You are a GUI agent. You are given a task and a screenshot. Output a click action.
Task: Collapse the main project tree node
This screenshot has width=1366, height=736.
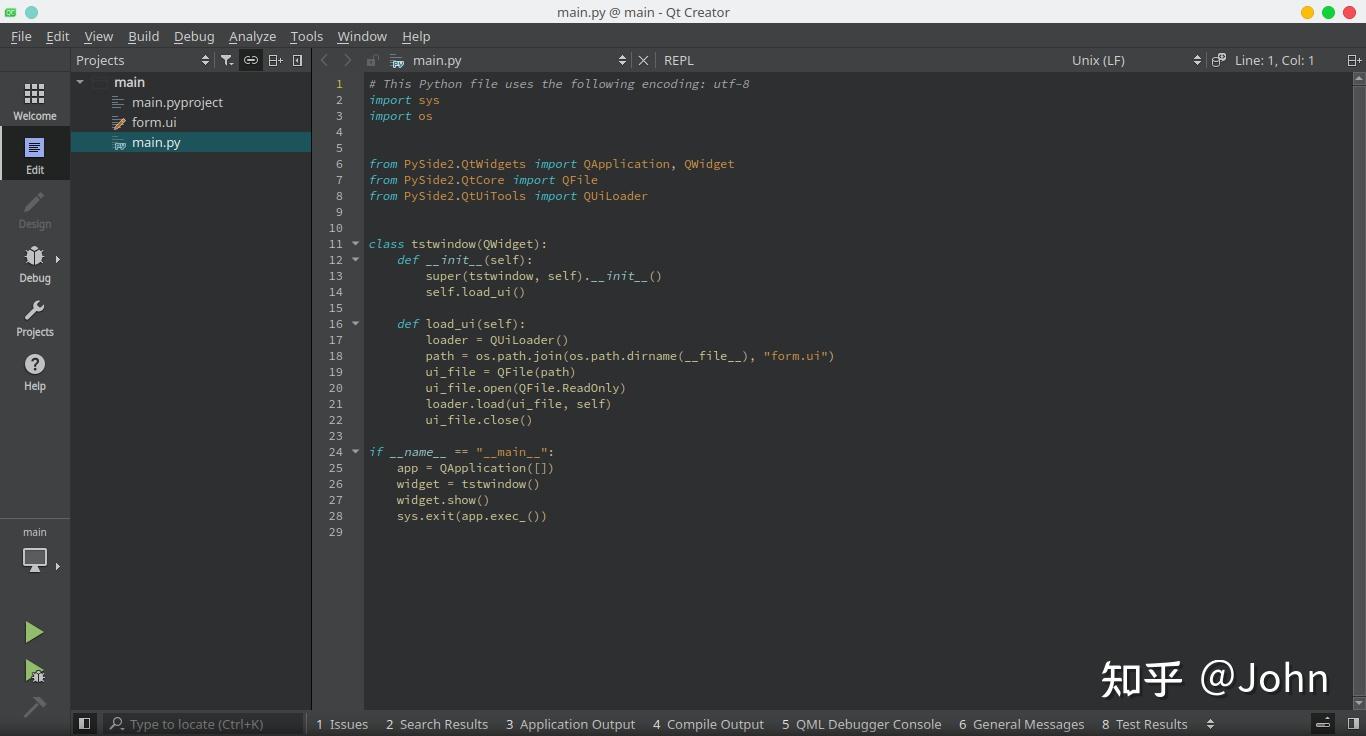coord(80,82)
